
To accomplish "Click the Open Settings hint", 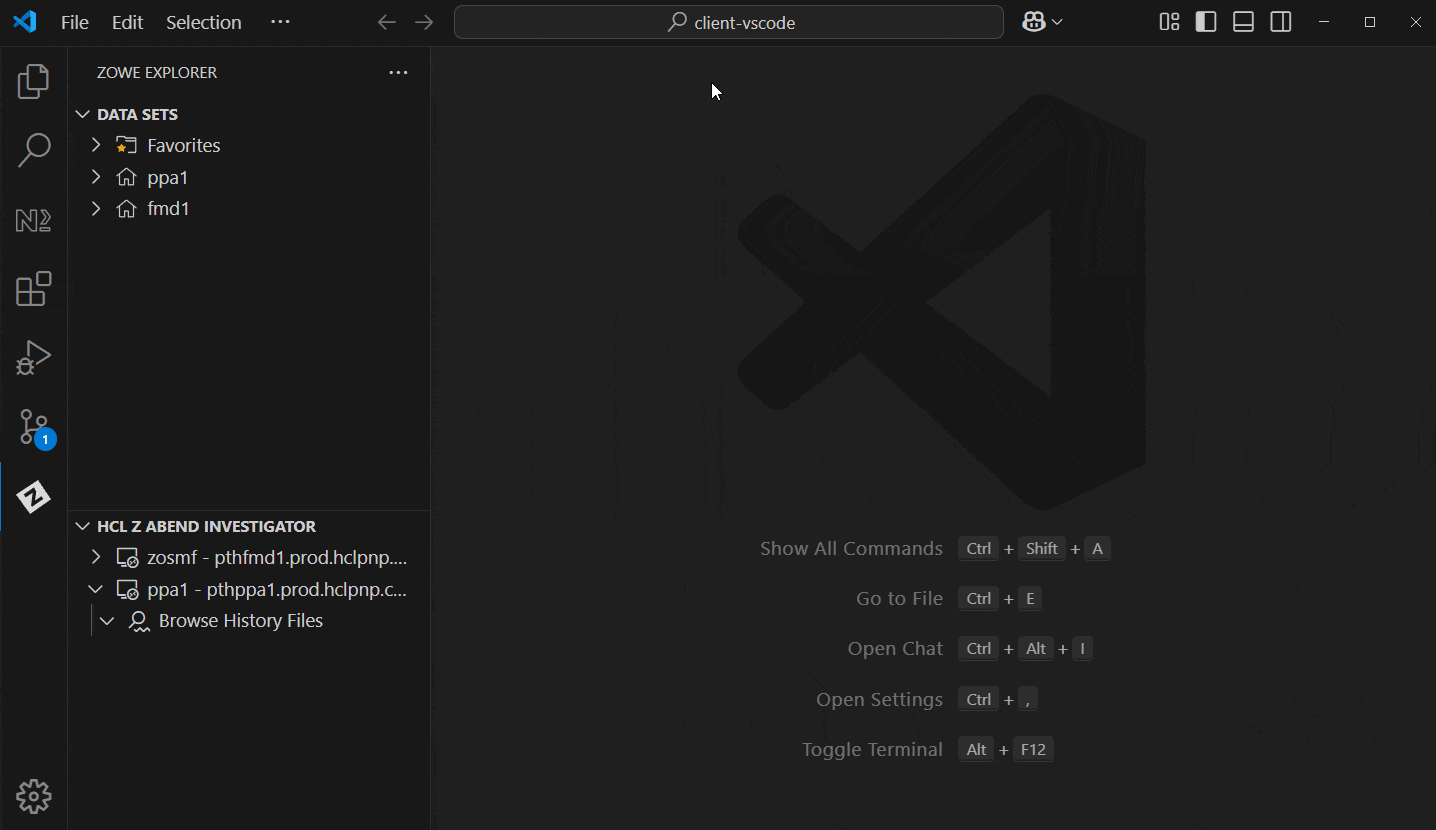I will tap(879, 699).
